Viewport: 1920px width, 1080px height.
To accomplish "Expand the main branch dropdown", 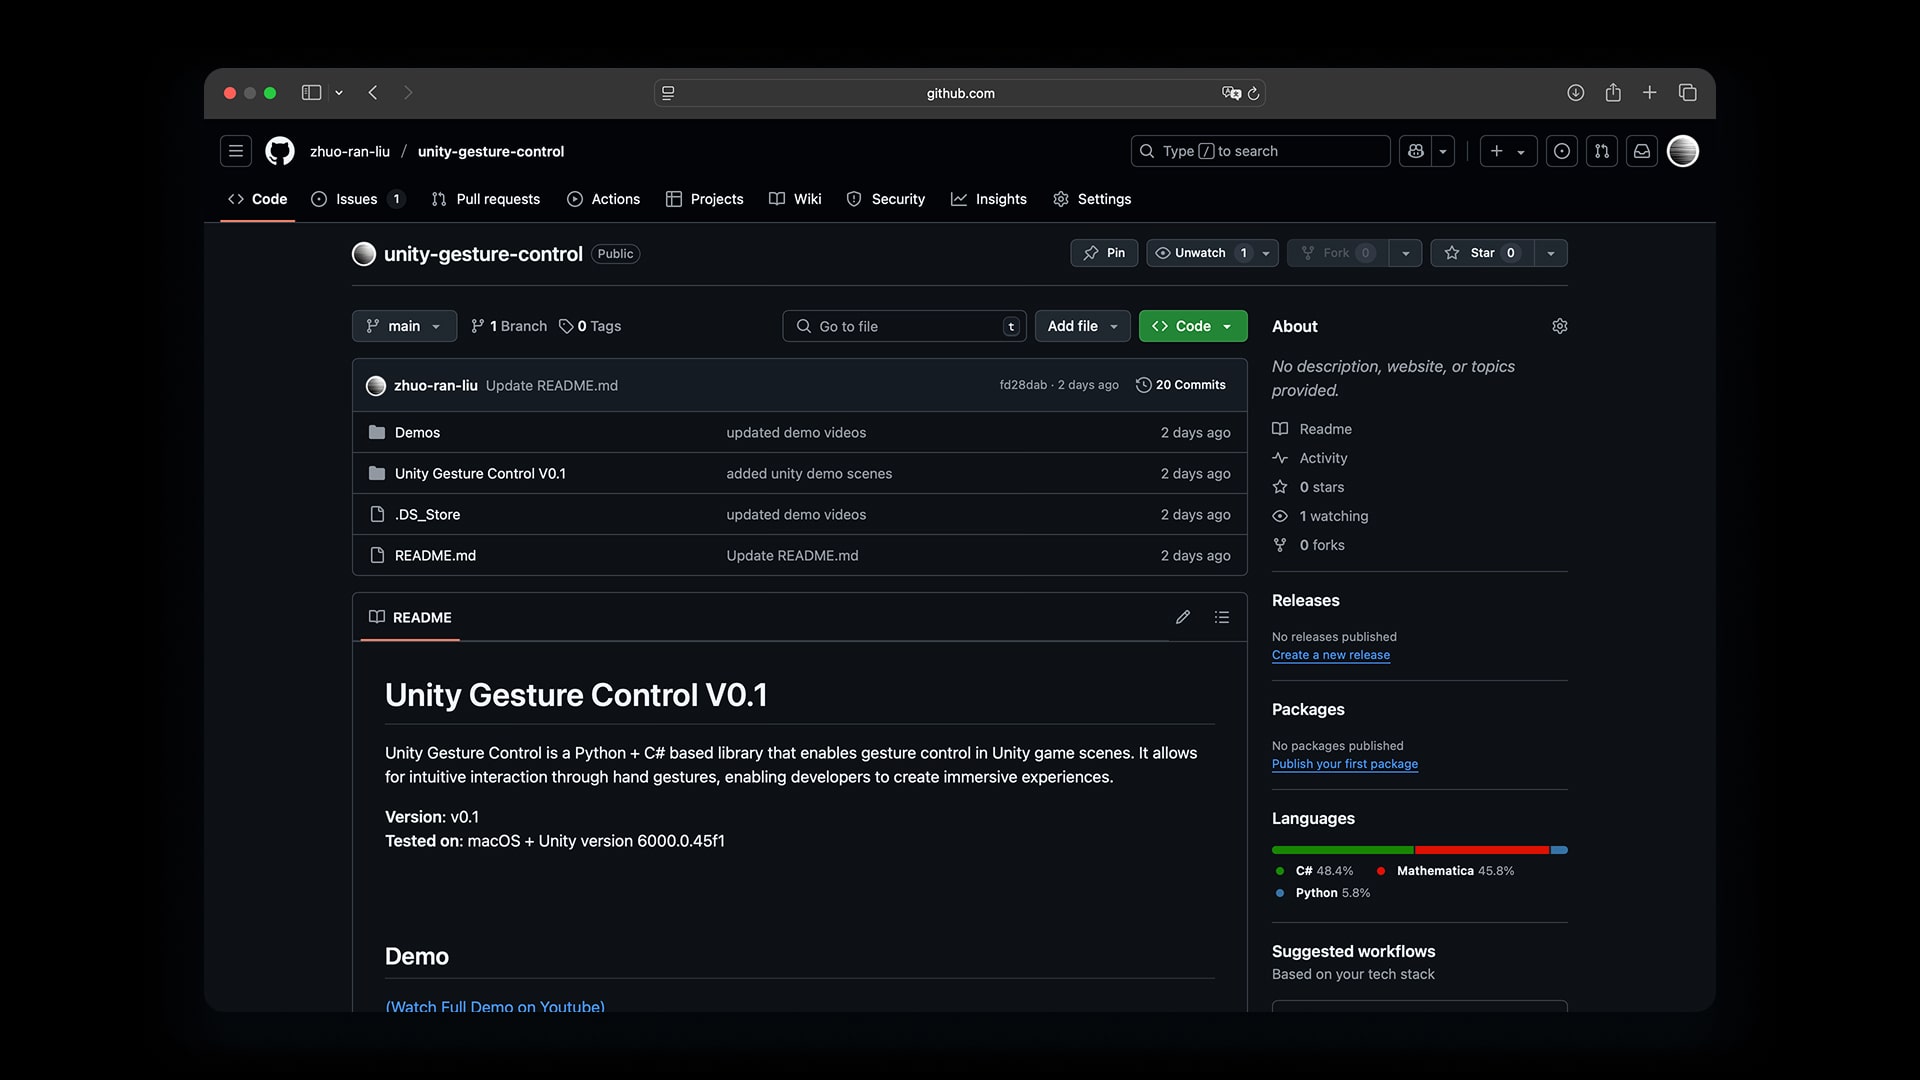I will click(x=404, y=326).
